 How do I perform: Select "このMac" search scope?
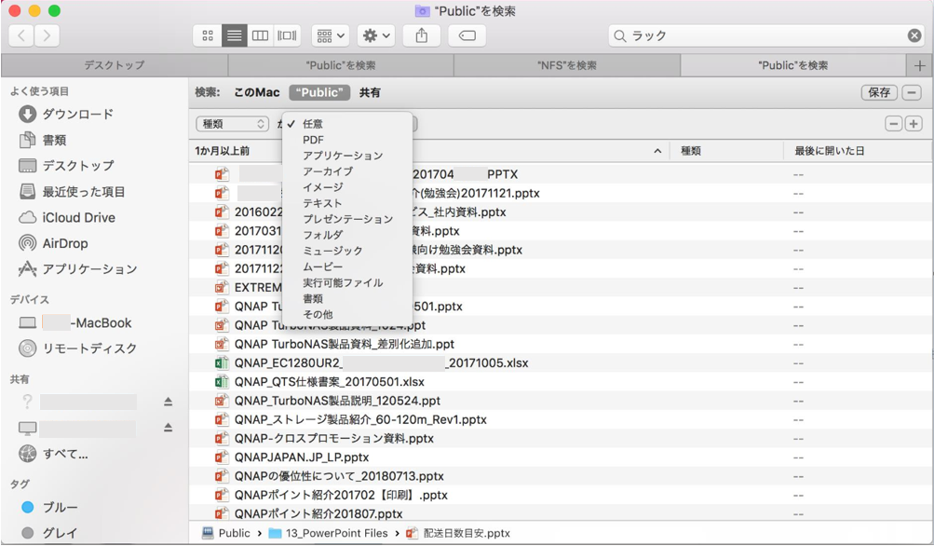(257, 93)
